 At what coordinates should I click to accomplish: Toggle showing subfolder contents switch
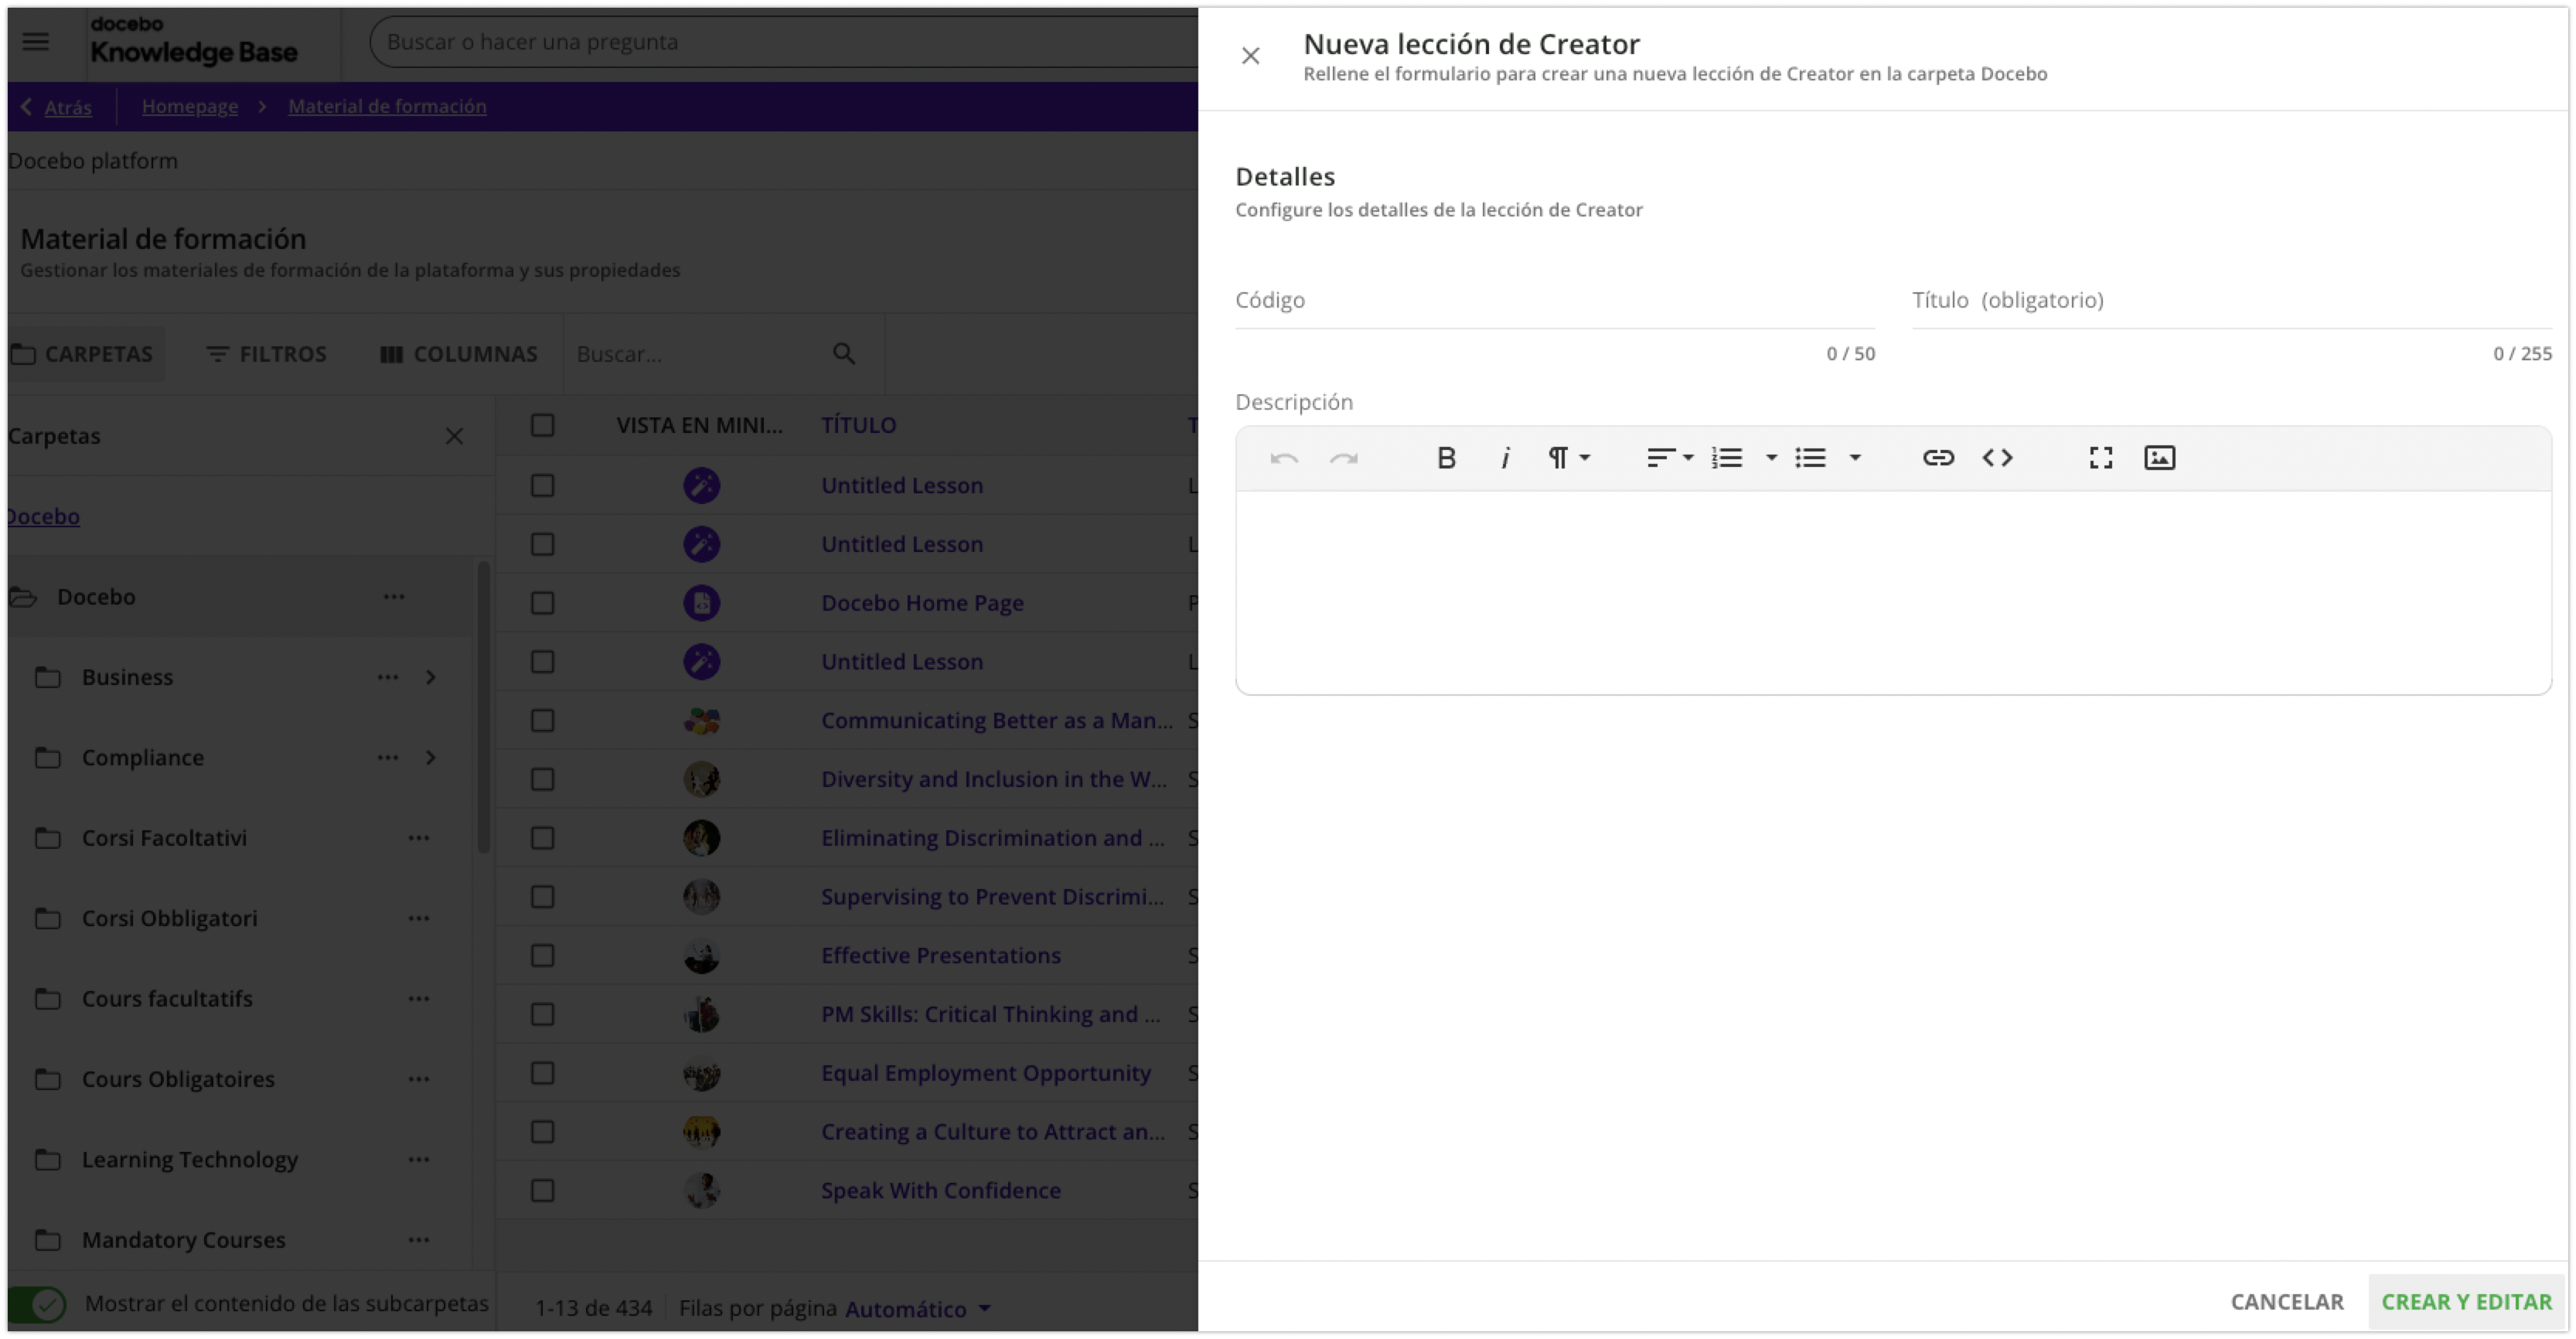(x=37, y=1303)
